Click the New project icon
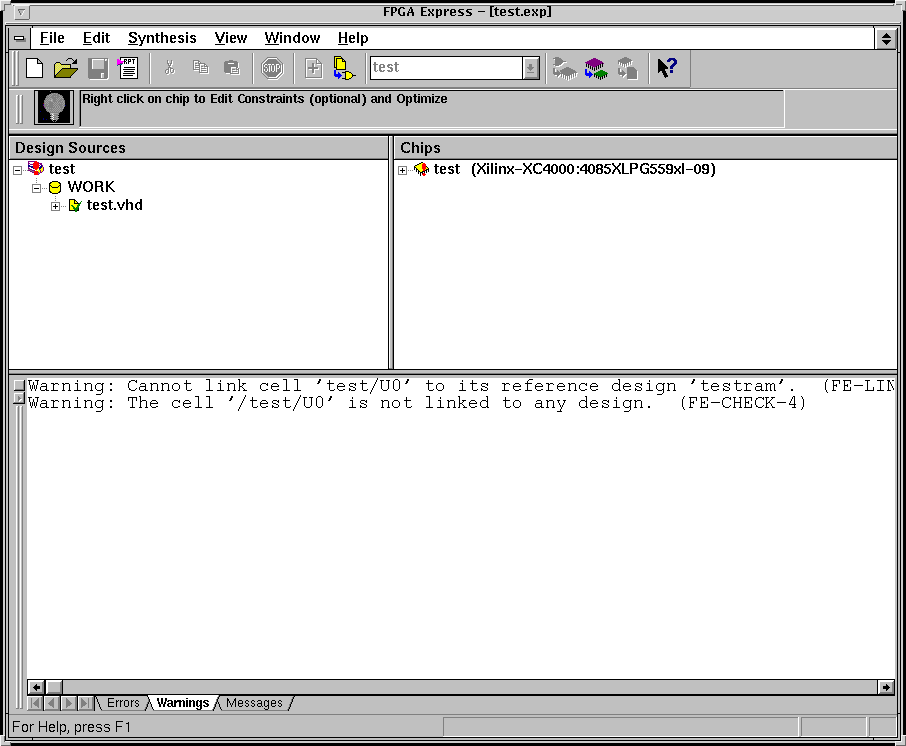 point(35,68)
